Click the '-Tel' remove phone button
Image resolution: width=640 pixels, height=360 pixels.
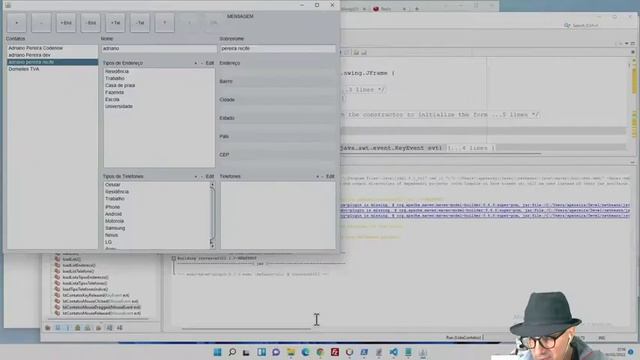140,23
